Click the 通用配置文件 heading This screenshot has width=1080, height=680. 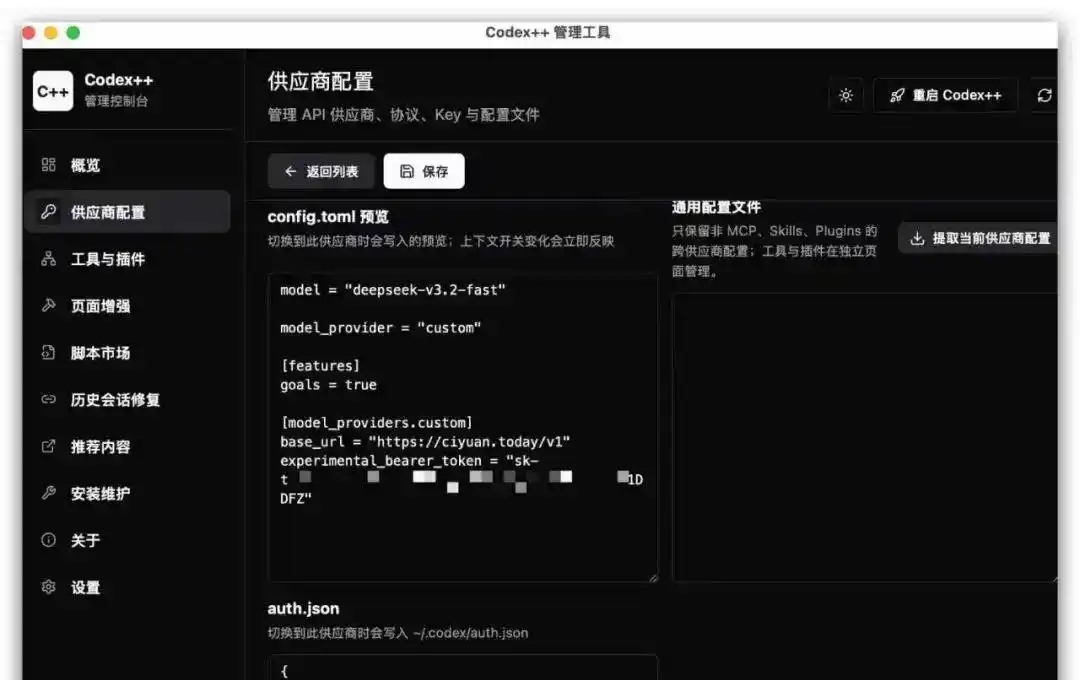pyautogui.click(x=716, y=207)
